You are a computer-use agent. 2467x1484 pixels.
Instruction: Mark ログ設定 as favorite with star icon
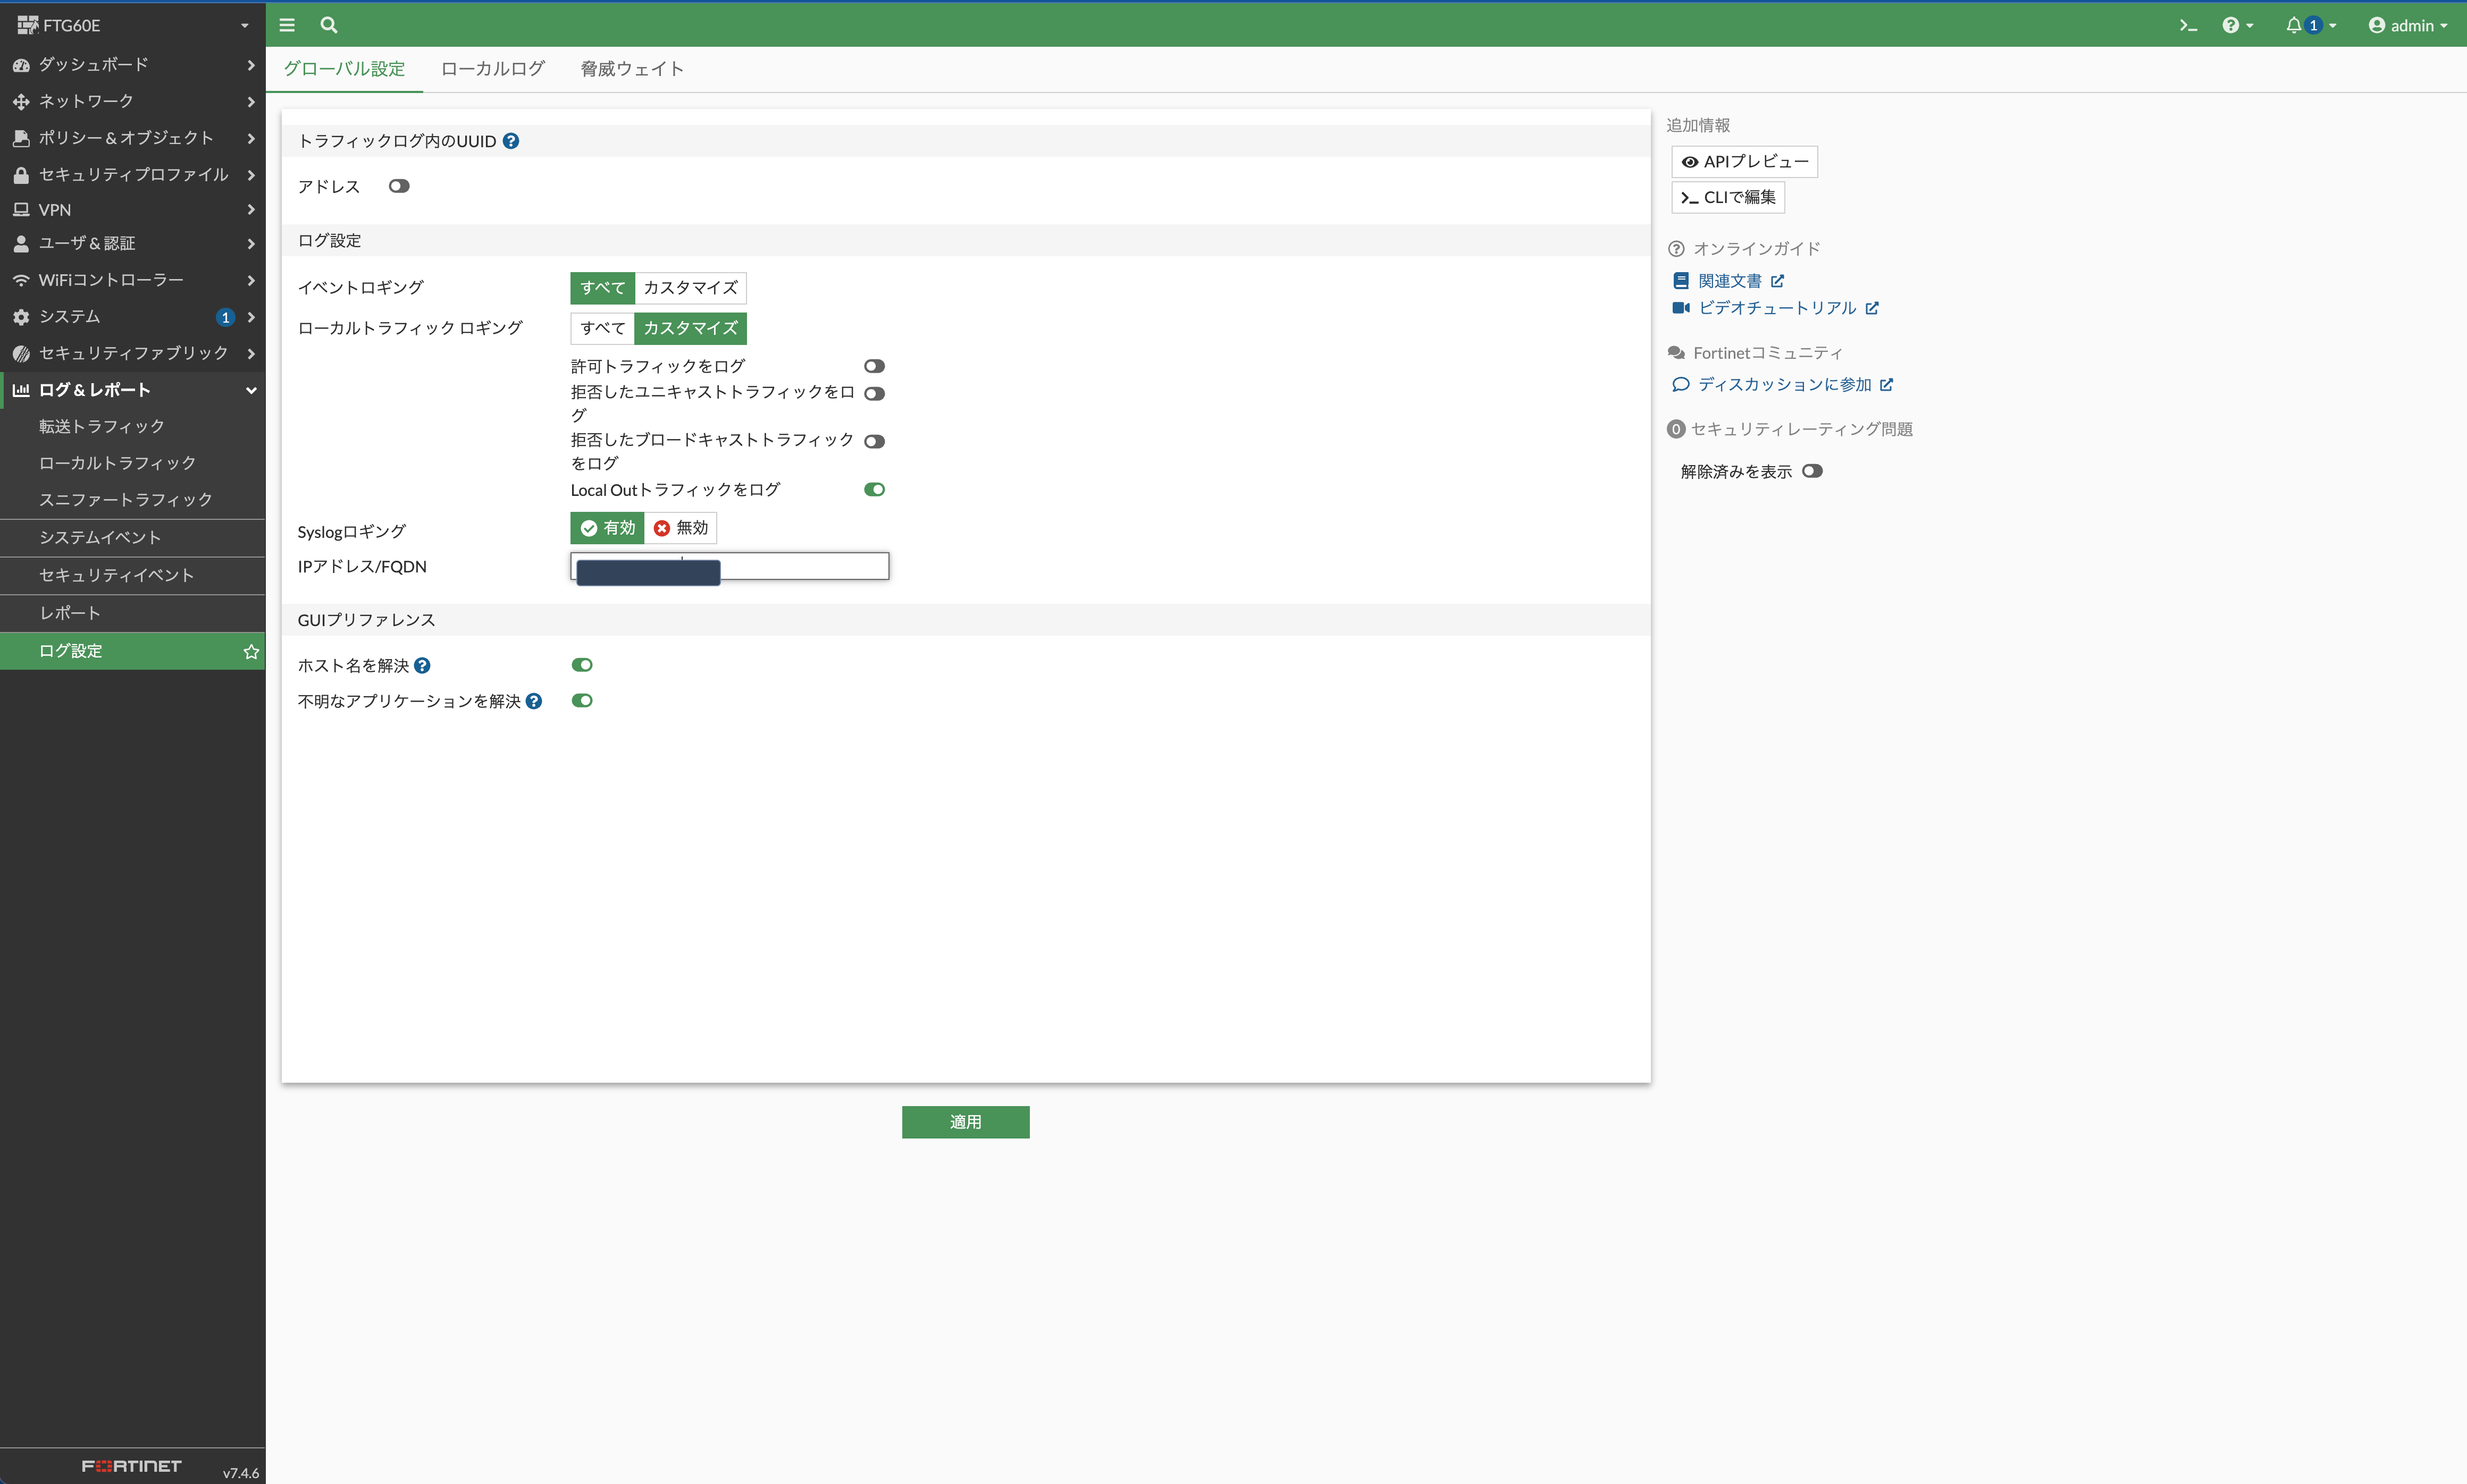point(251,651)
